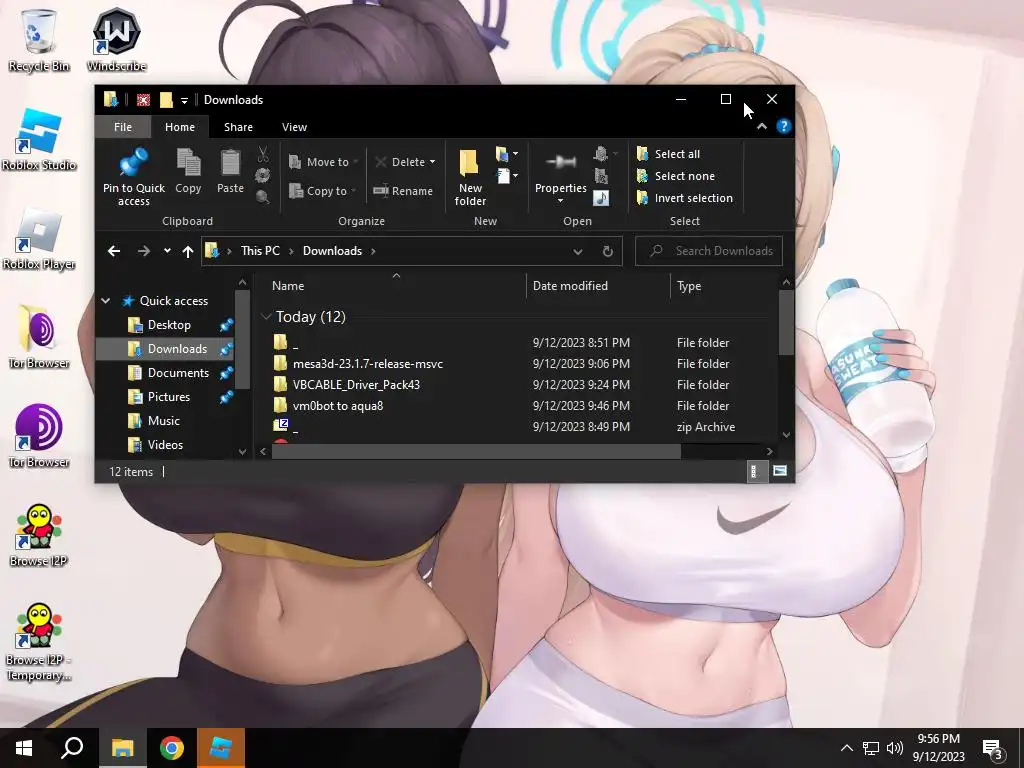1024x768 pixels.
Task: Switch to Large icons view in status bar
Action: tap(780, 471)
